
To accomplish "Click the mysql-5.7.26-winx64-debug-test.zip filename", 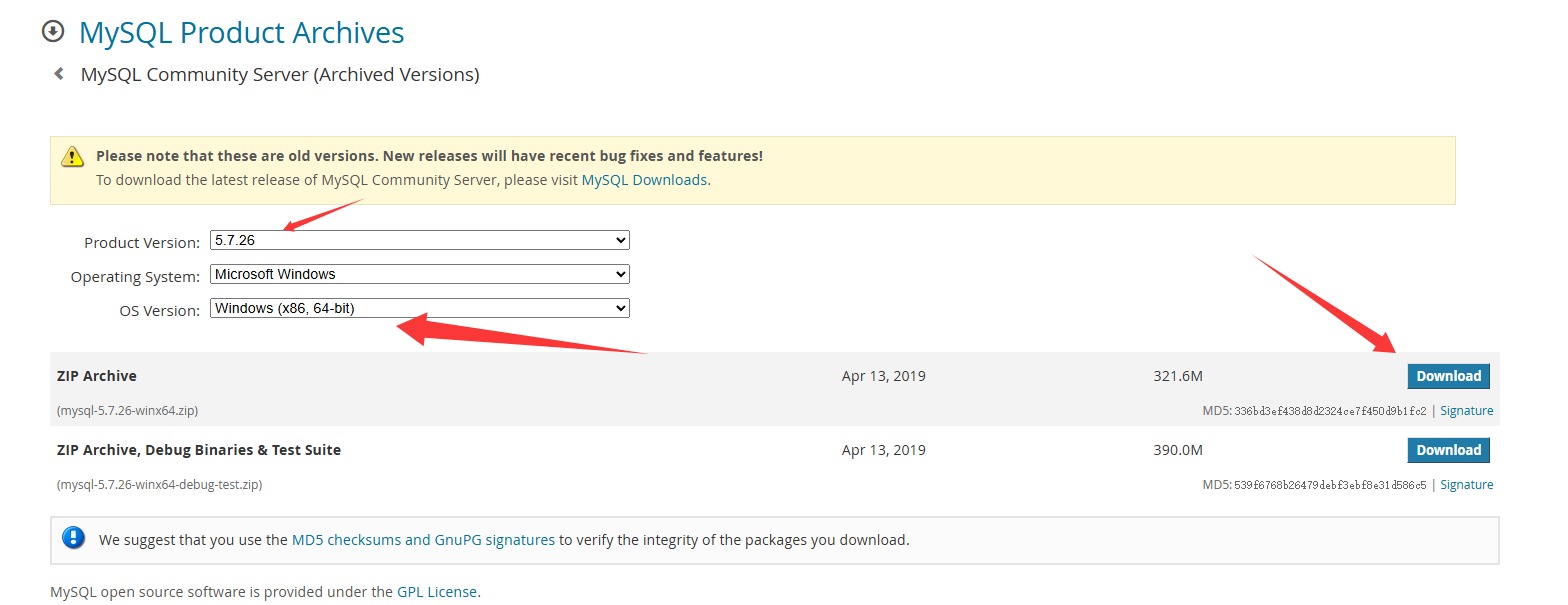I will pos(159,485).
